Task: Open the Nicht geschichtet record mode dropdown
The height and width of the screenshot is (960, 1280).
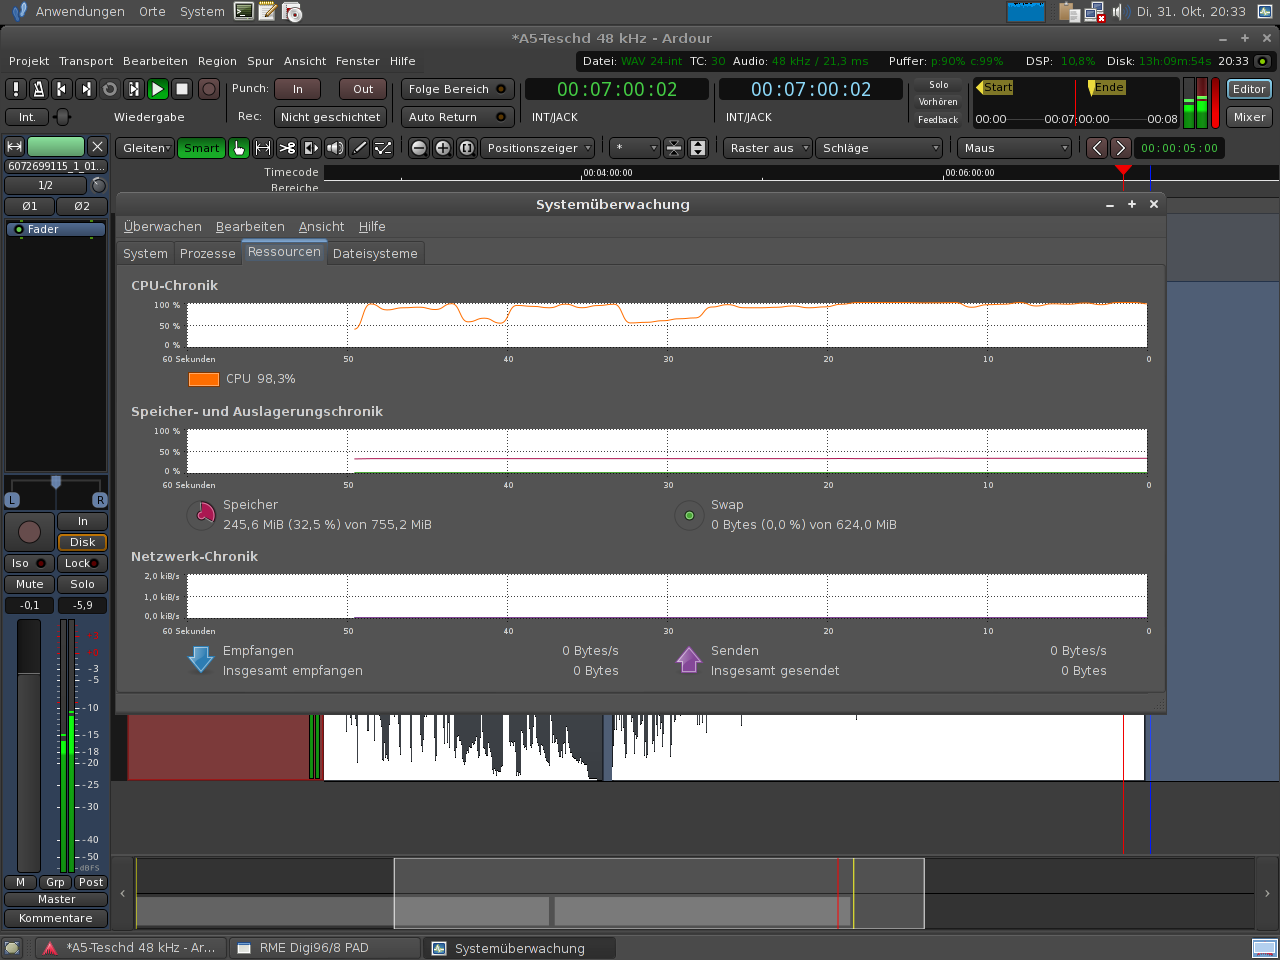Action: pos(331,117)
